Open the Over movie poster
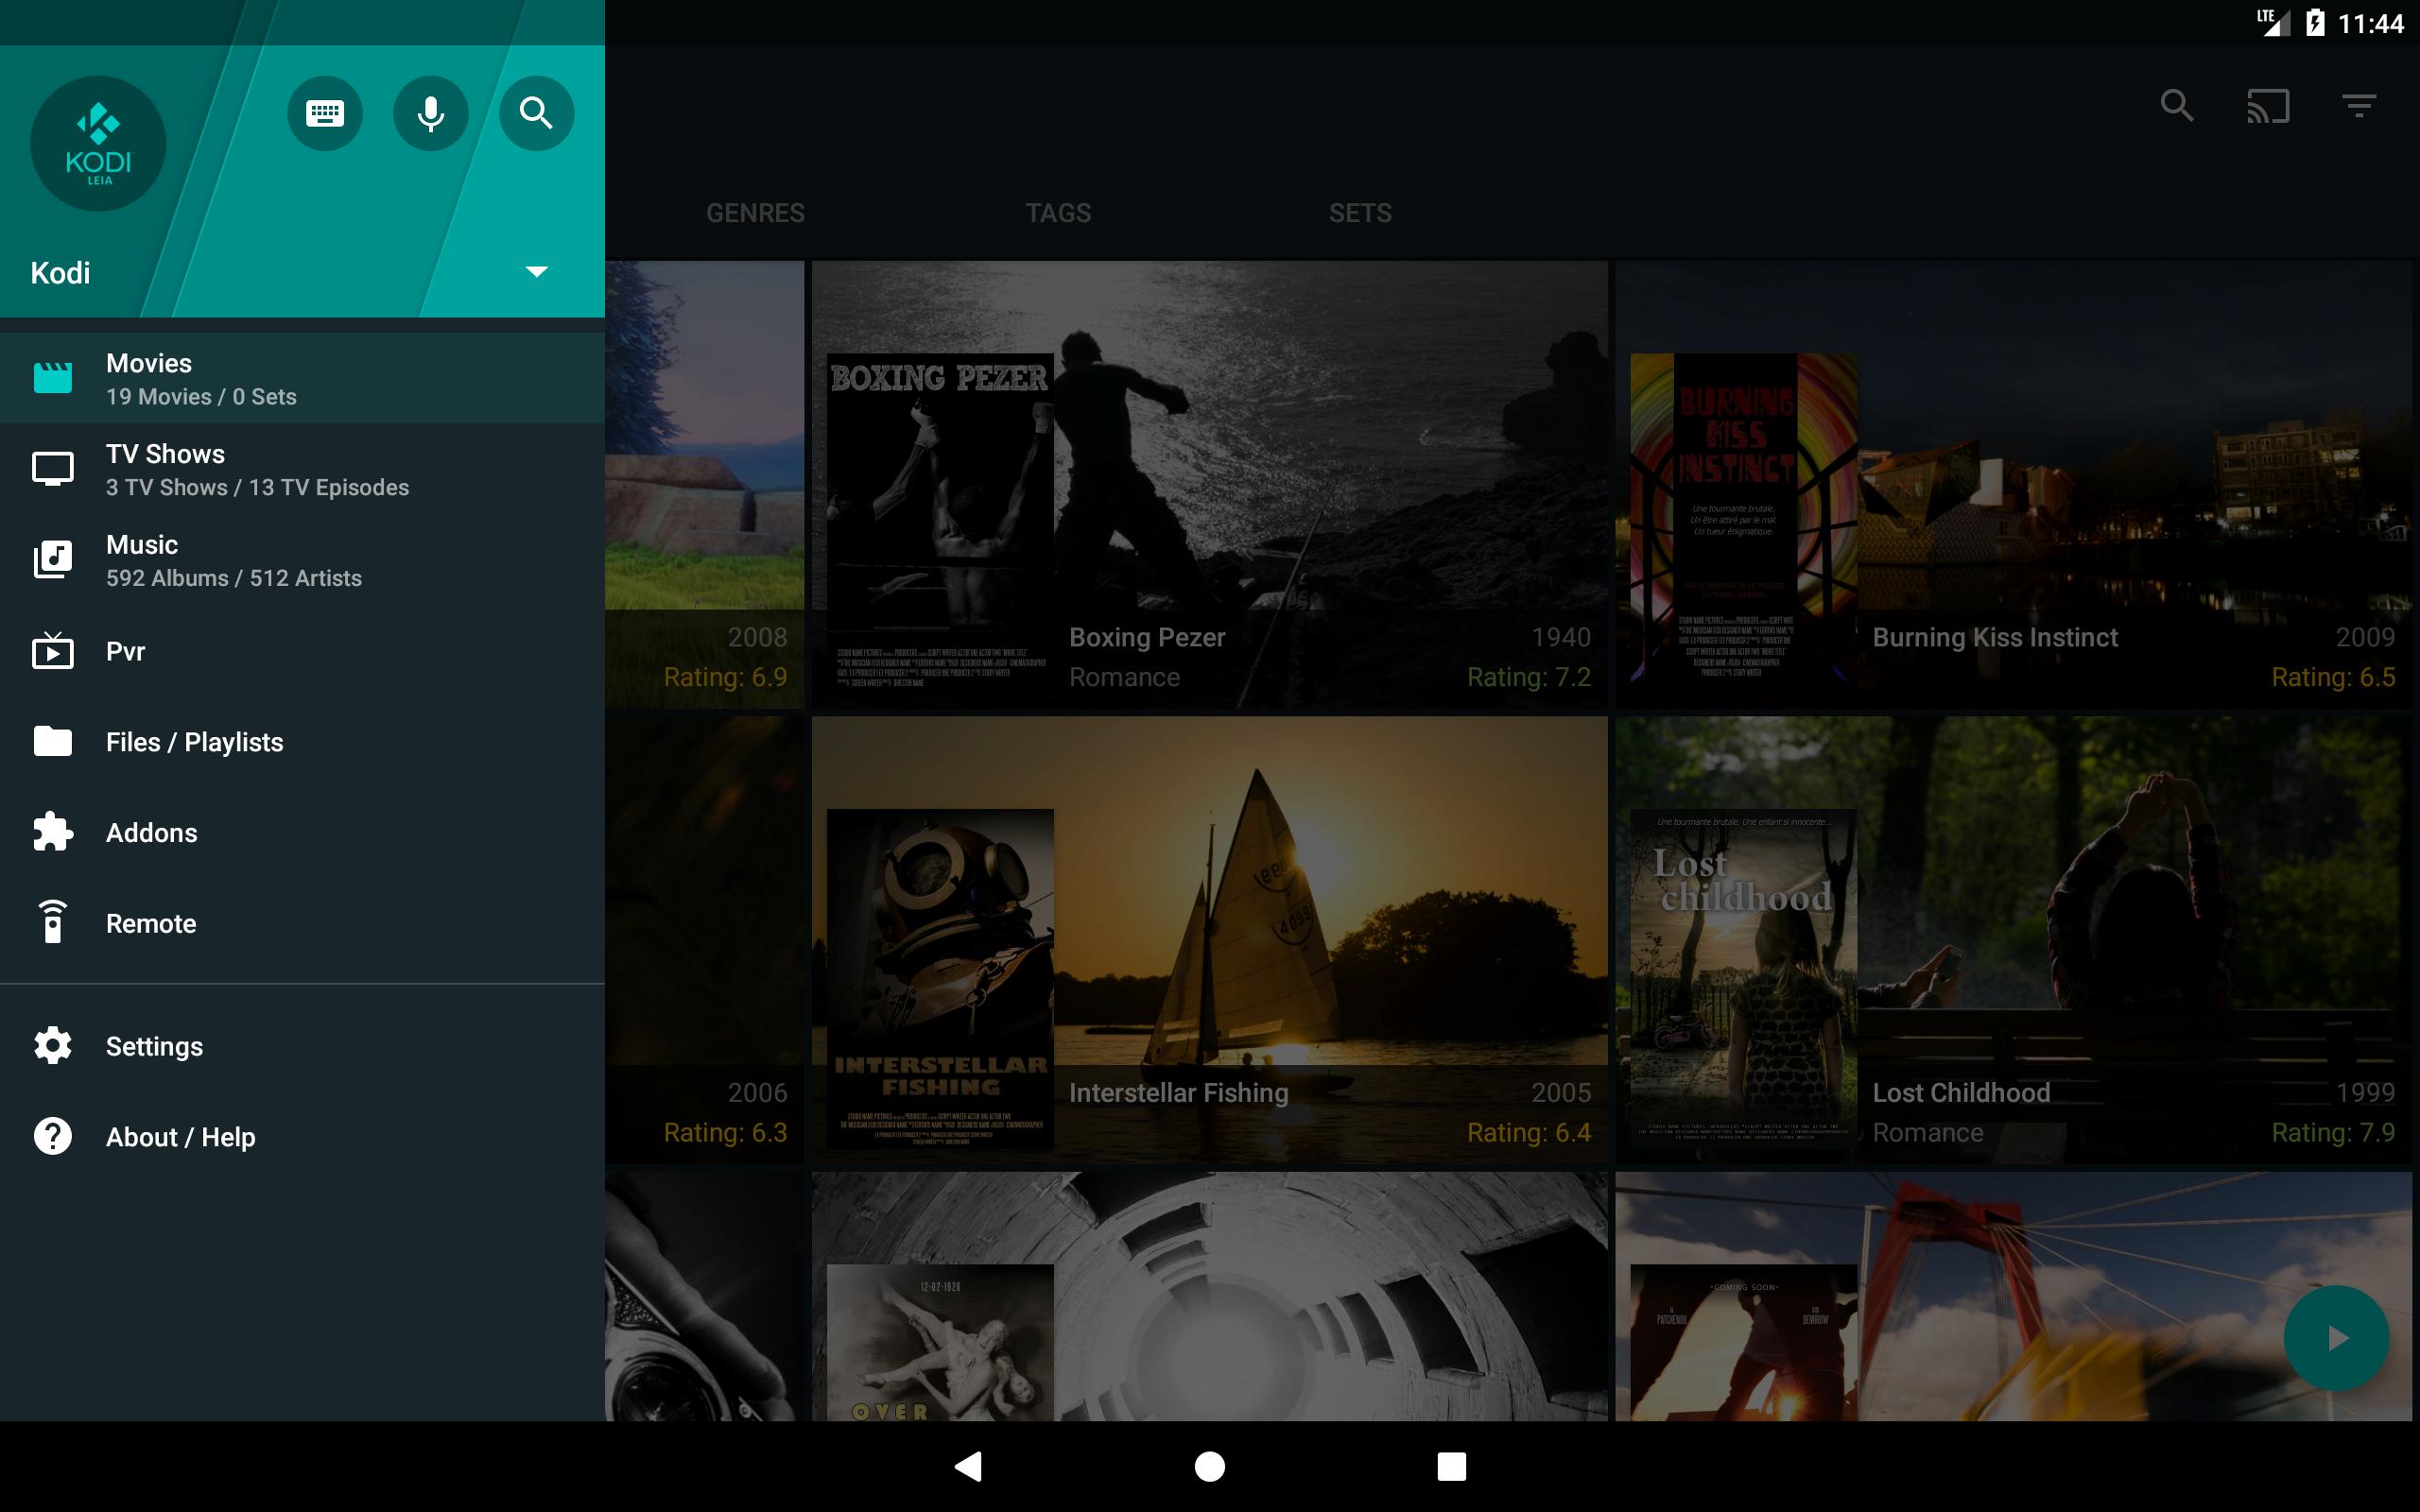Viewport: 2420px width, 1512px height. [940, 1342]
